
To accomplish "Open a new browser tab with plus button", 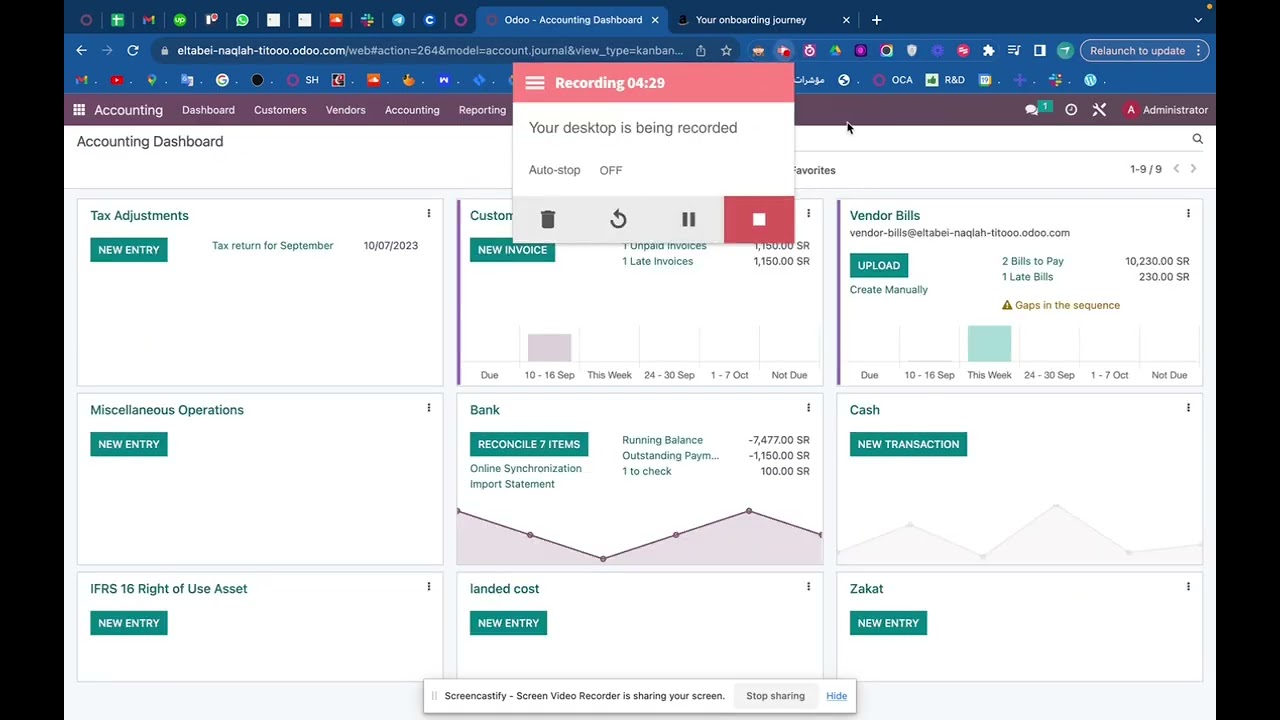I will coord(876,20).
